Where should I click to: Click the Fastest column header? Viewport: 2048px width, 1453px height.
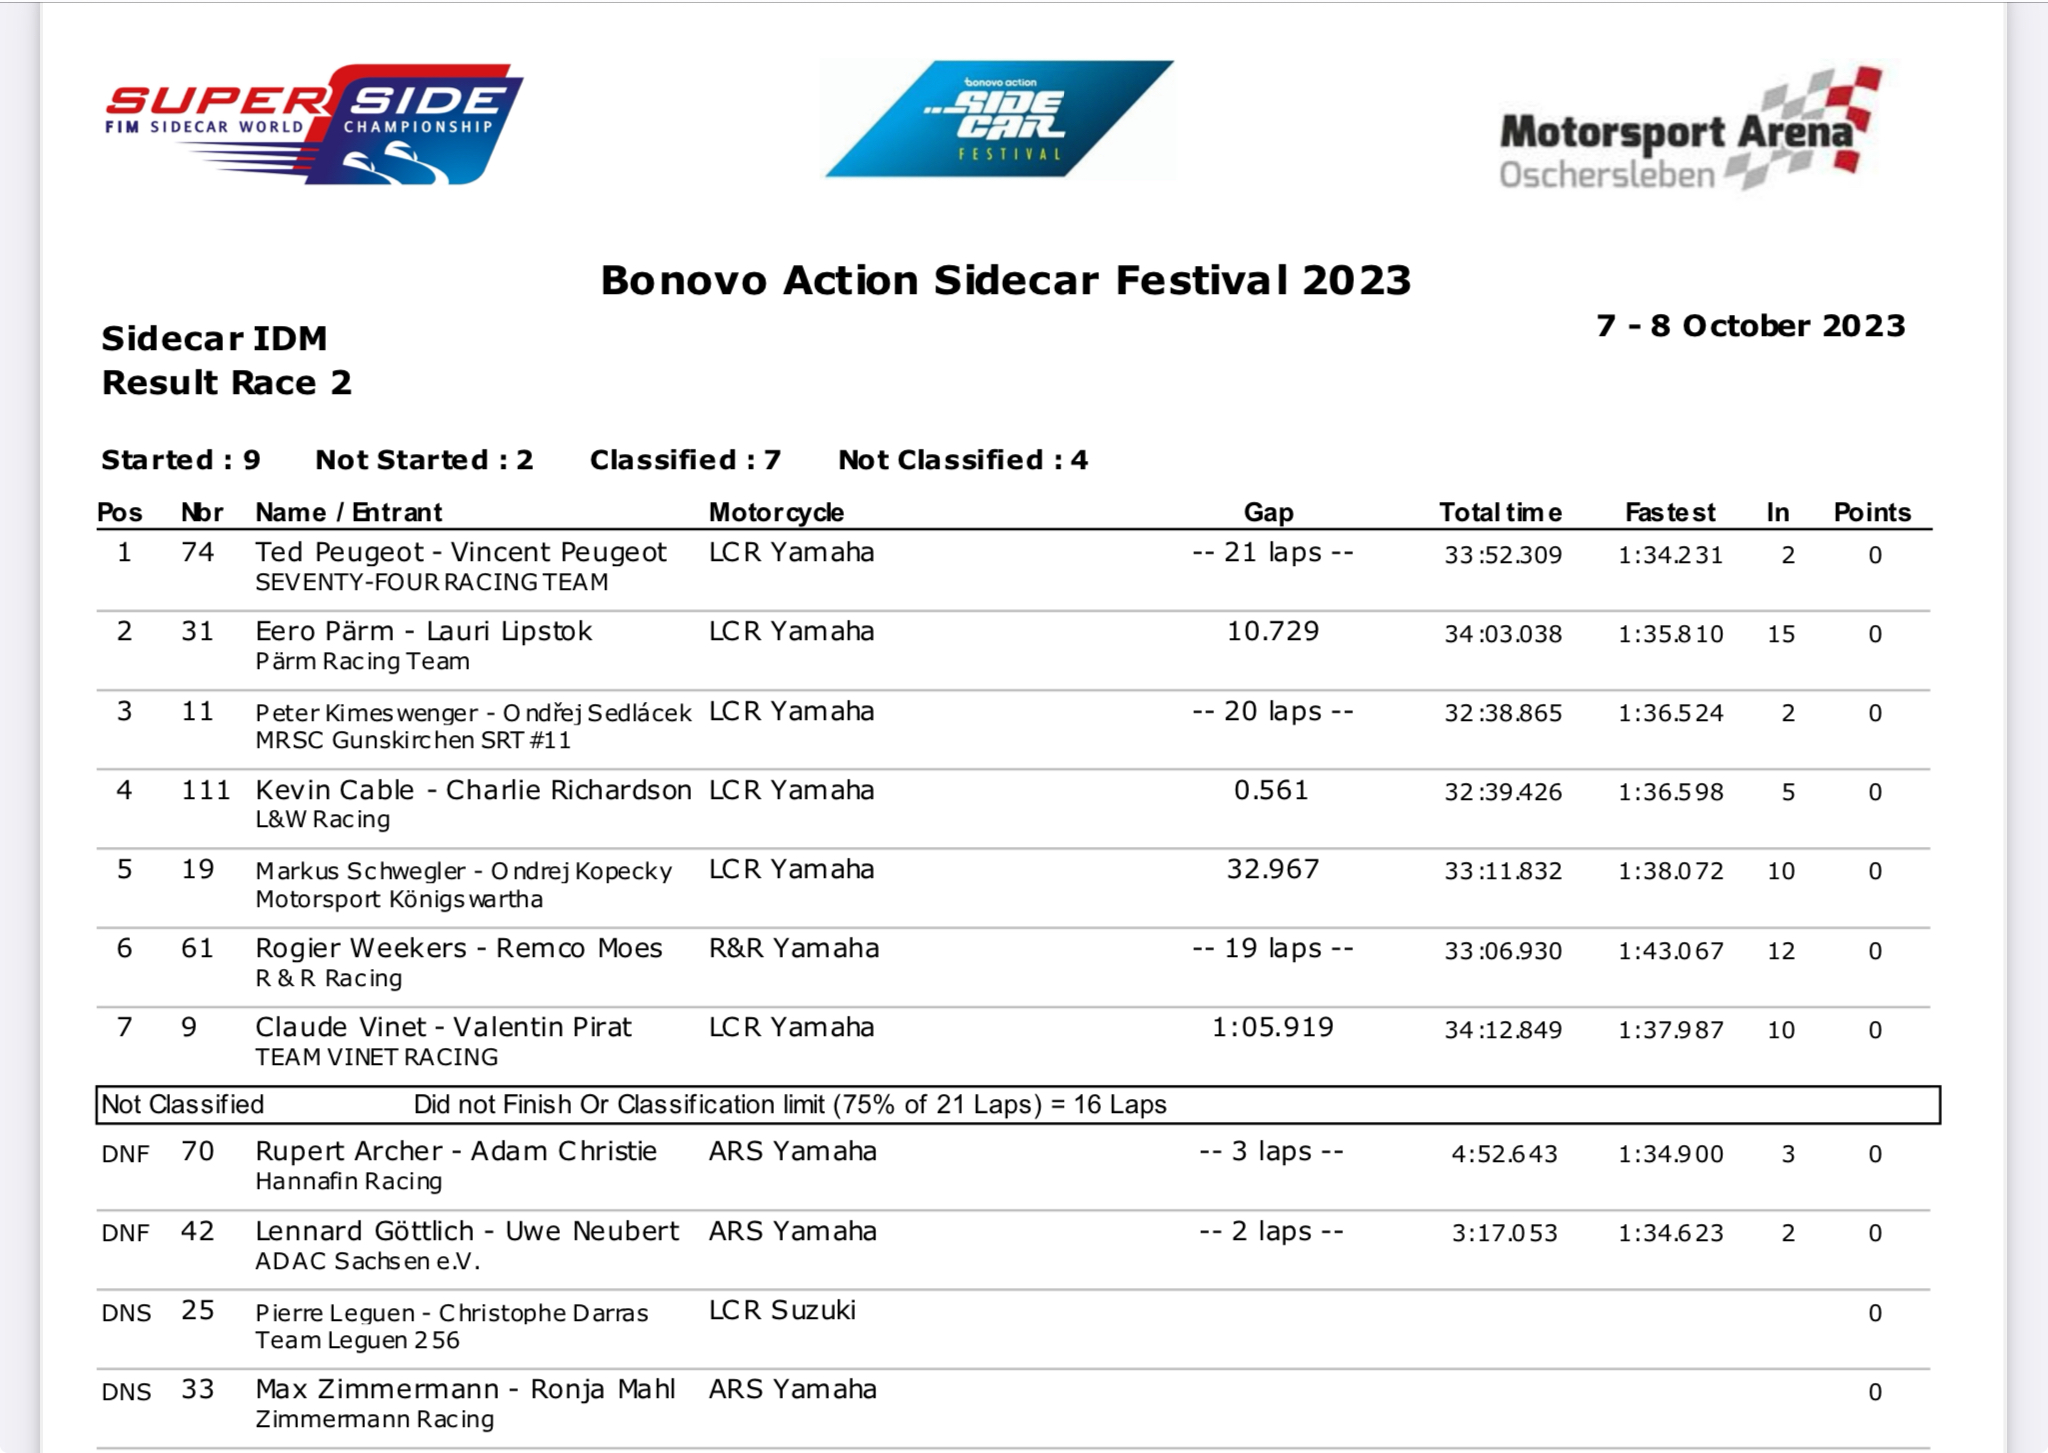tap(1670, 512)
